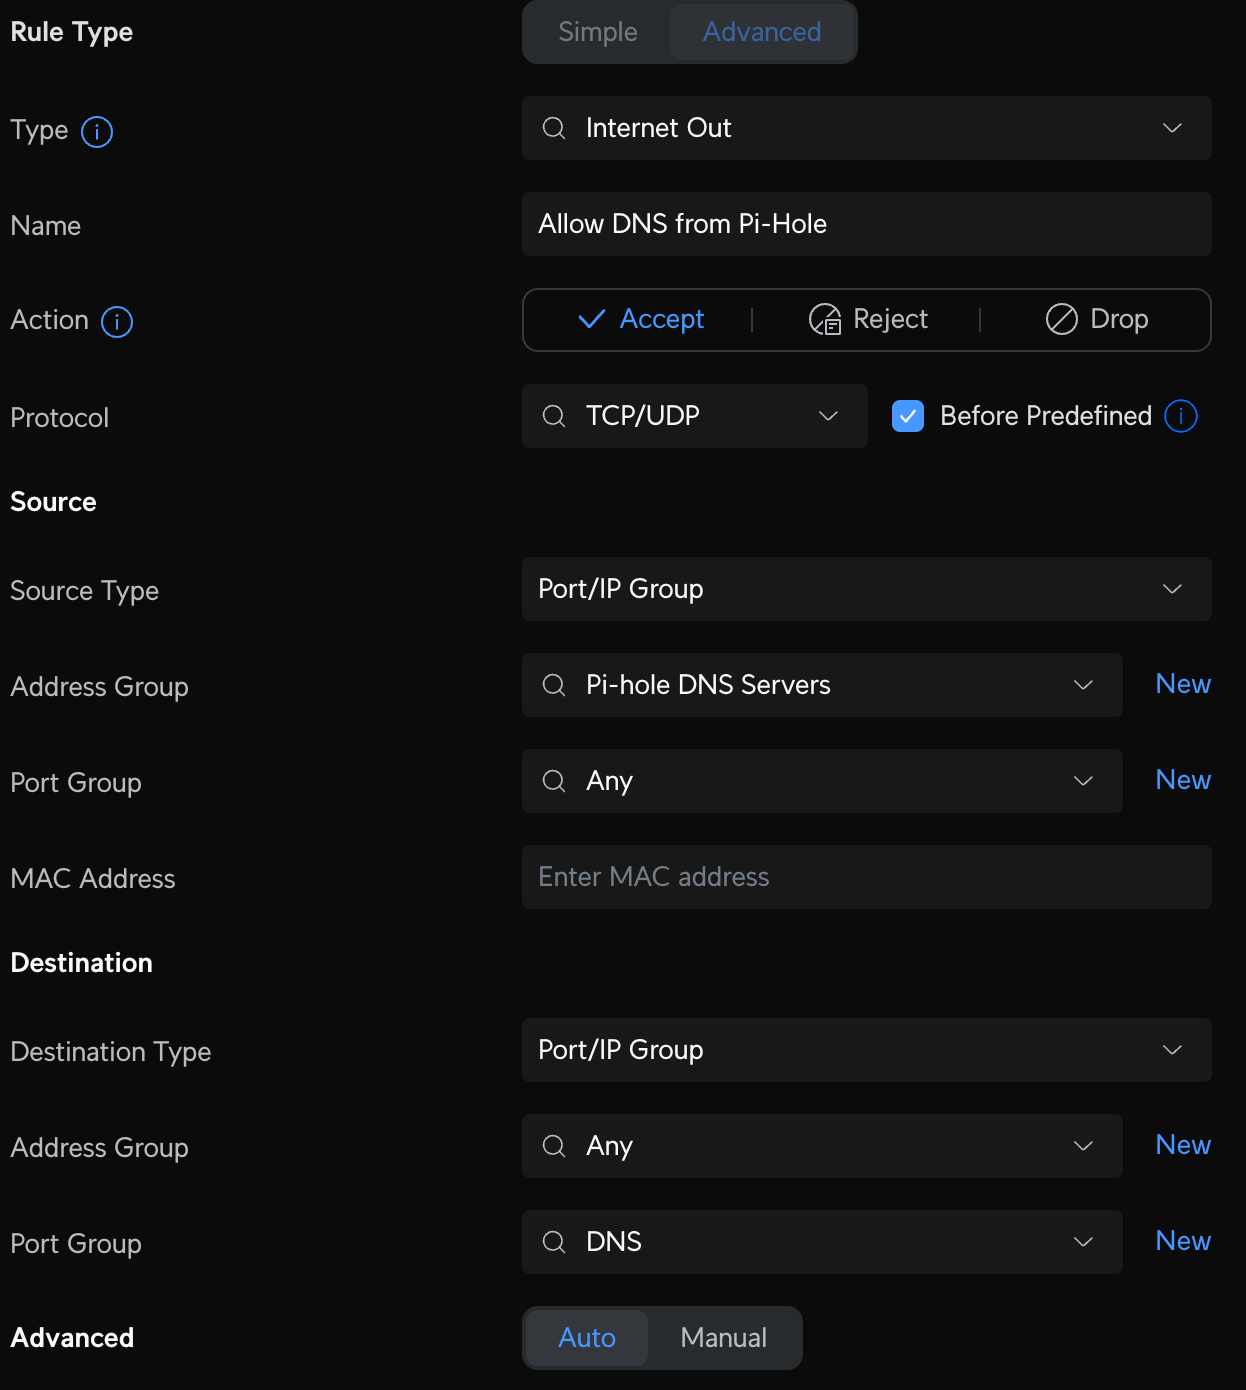Open the Destination Type dropdown
1246x1390 pixels.
point(1172,1050)
